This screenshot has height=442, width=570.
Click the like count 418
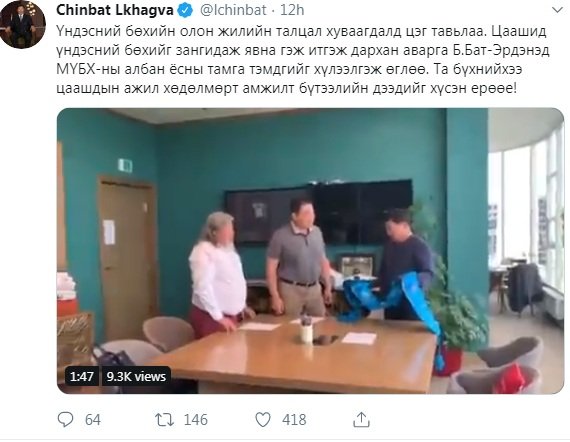pyautogui.click(x=294, y=420)
